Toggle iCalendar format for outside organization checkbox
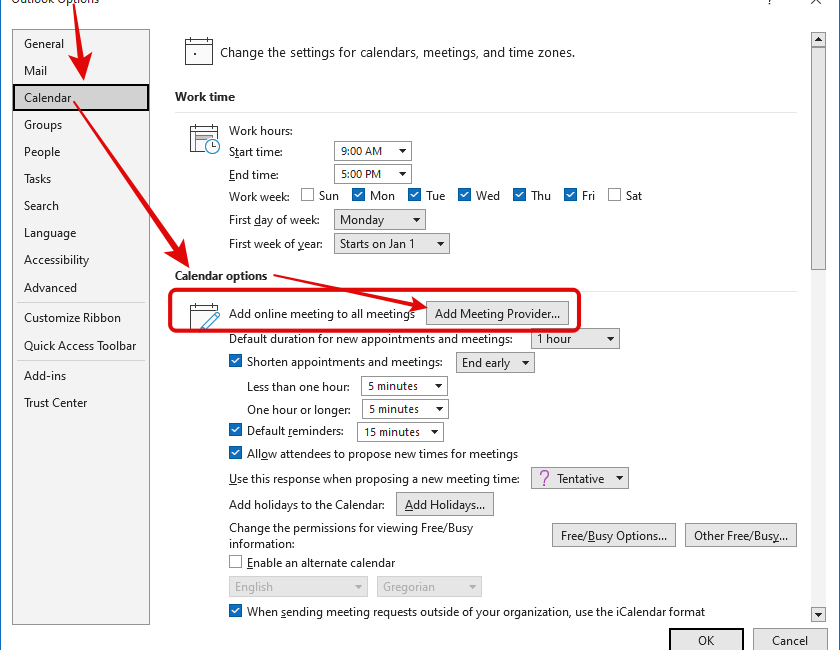Image resolution: width=840 pixels, height=650 pixels. point(235,611)
